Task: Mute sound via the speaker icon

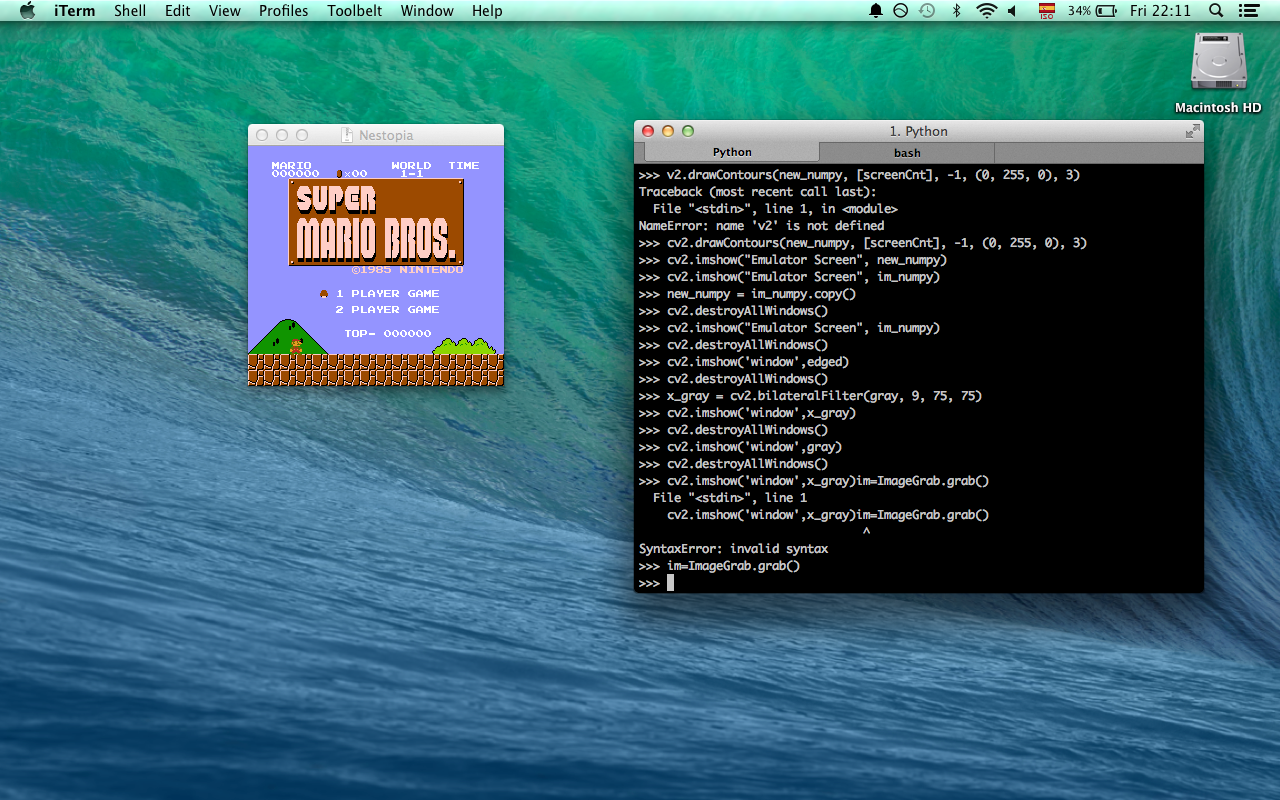Action: pyautogui.click(x=1012, y=11)
